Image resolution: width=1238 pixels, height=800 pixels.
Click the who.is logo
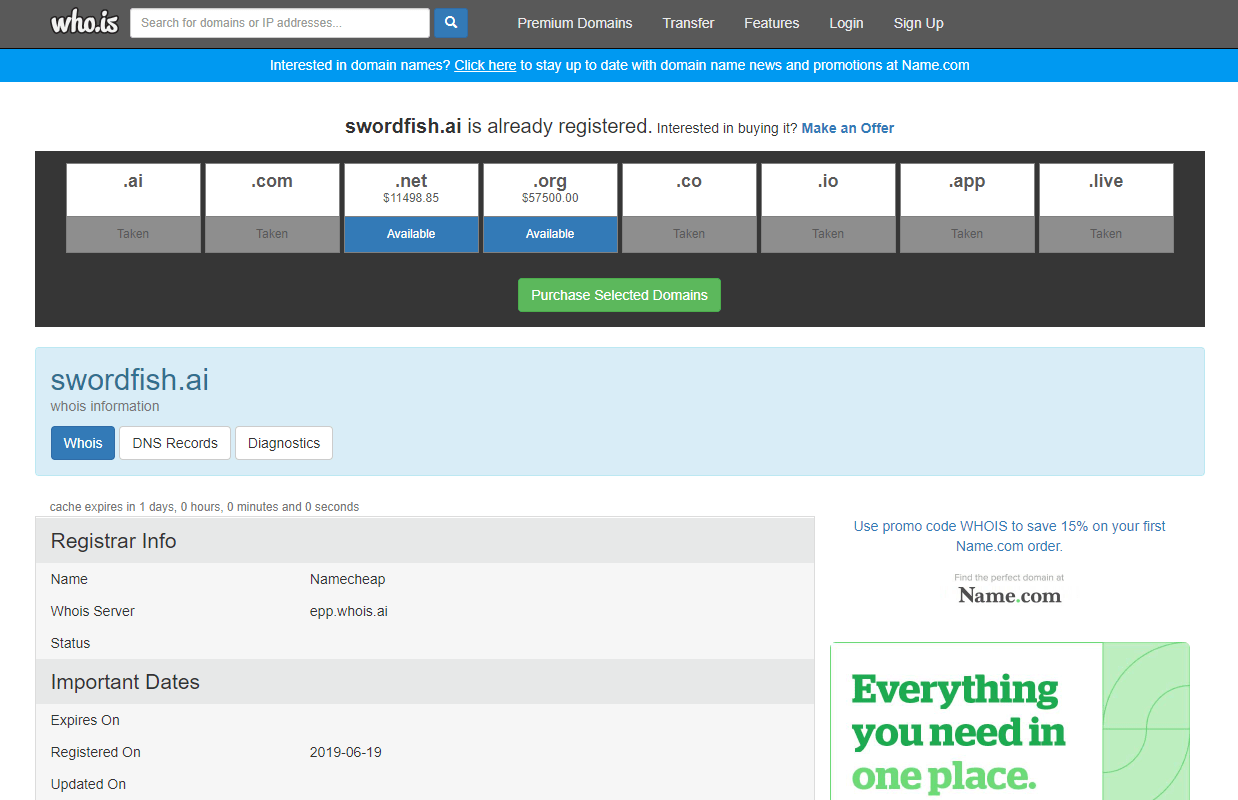pyautogui.click(x=84, y=22)
